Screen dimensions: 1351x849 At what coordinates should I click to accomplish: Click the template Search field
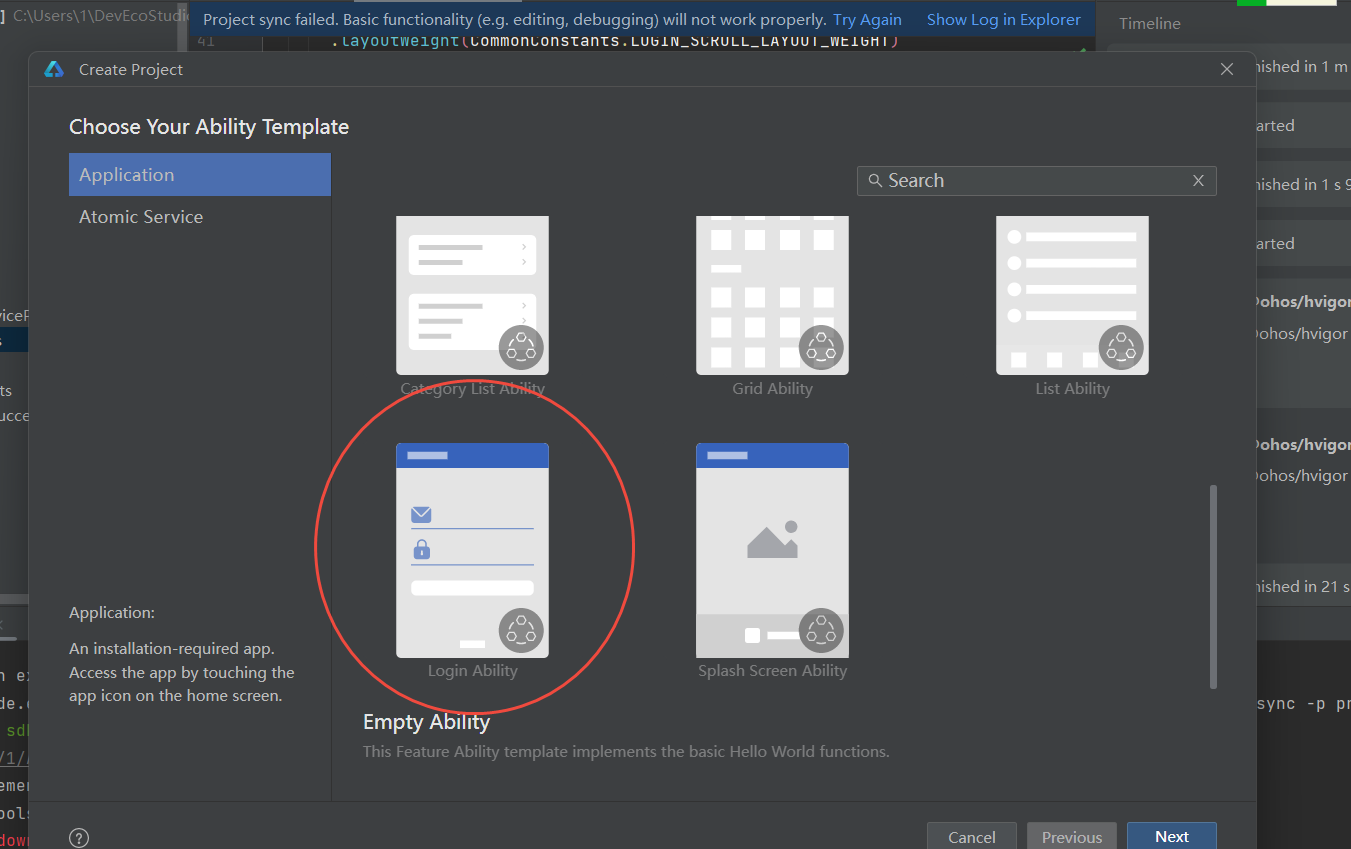point(1036,181)
